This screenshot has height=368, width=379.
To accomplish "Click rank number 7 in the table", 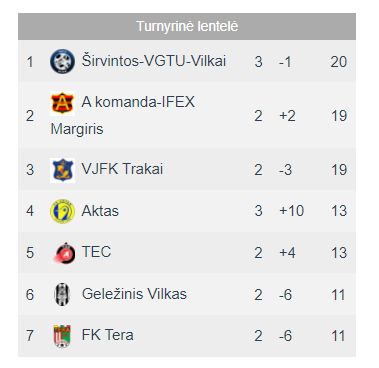I will click(30, 335).
